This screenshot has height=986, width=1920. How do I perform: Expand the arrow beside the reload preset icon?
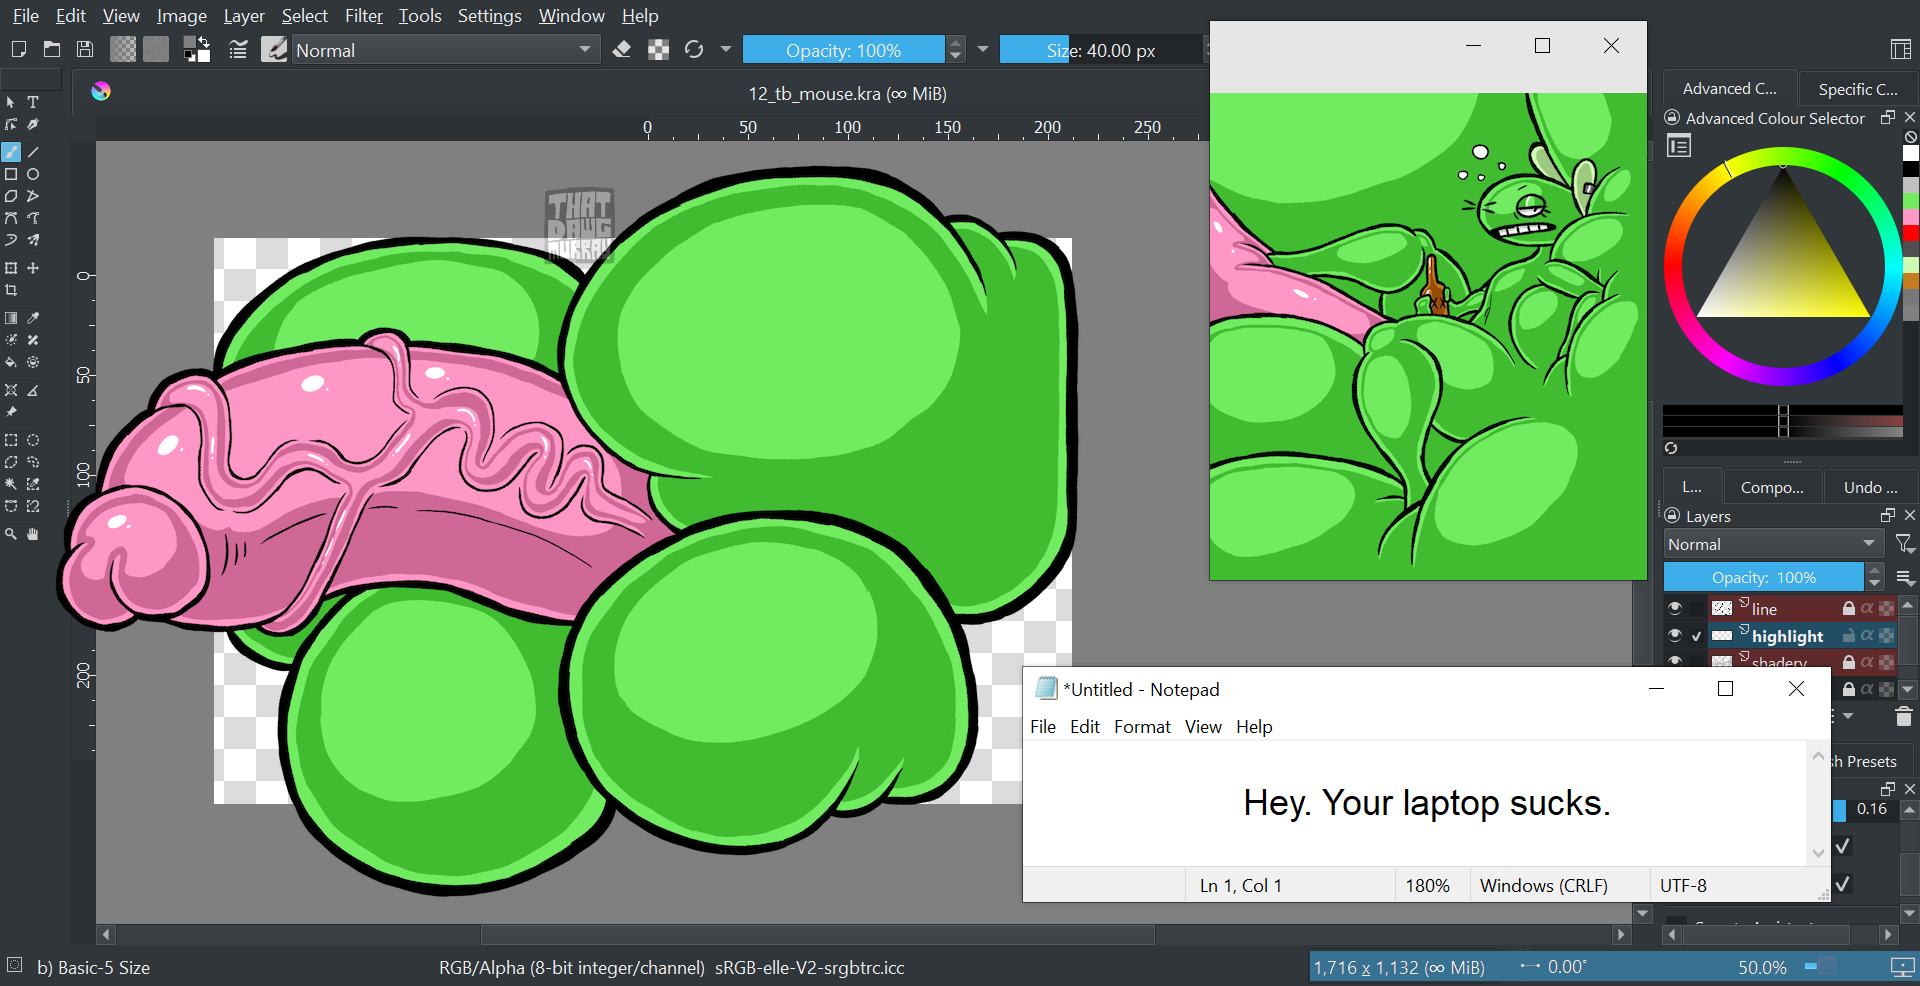pos(726,49)
